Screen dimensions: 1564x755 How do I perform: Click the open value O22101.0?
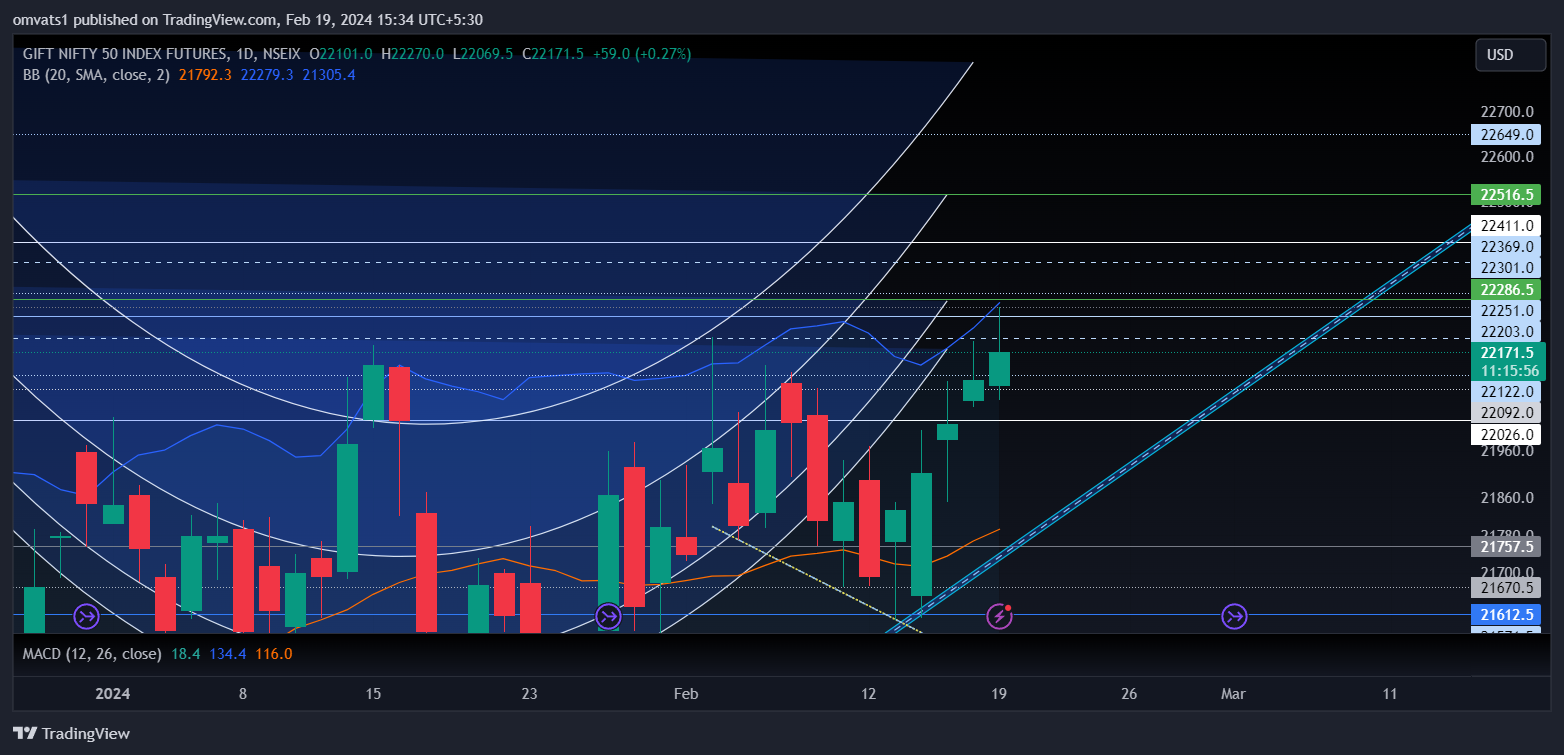pos(341,53)
